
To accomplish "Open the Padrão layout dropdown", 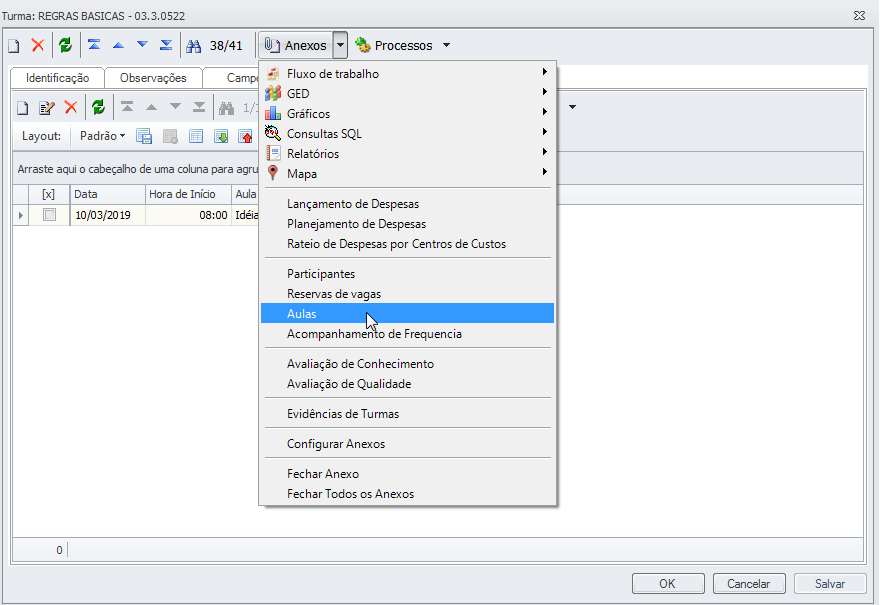I will [102, 136].
